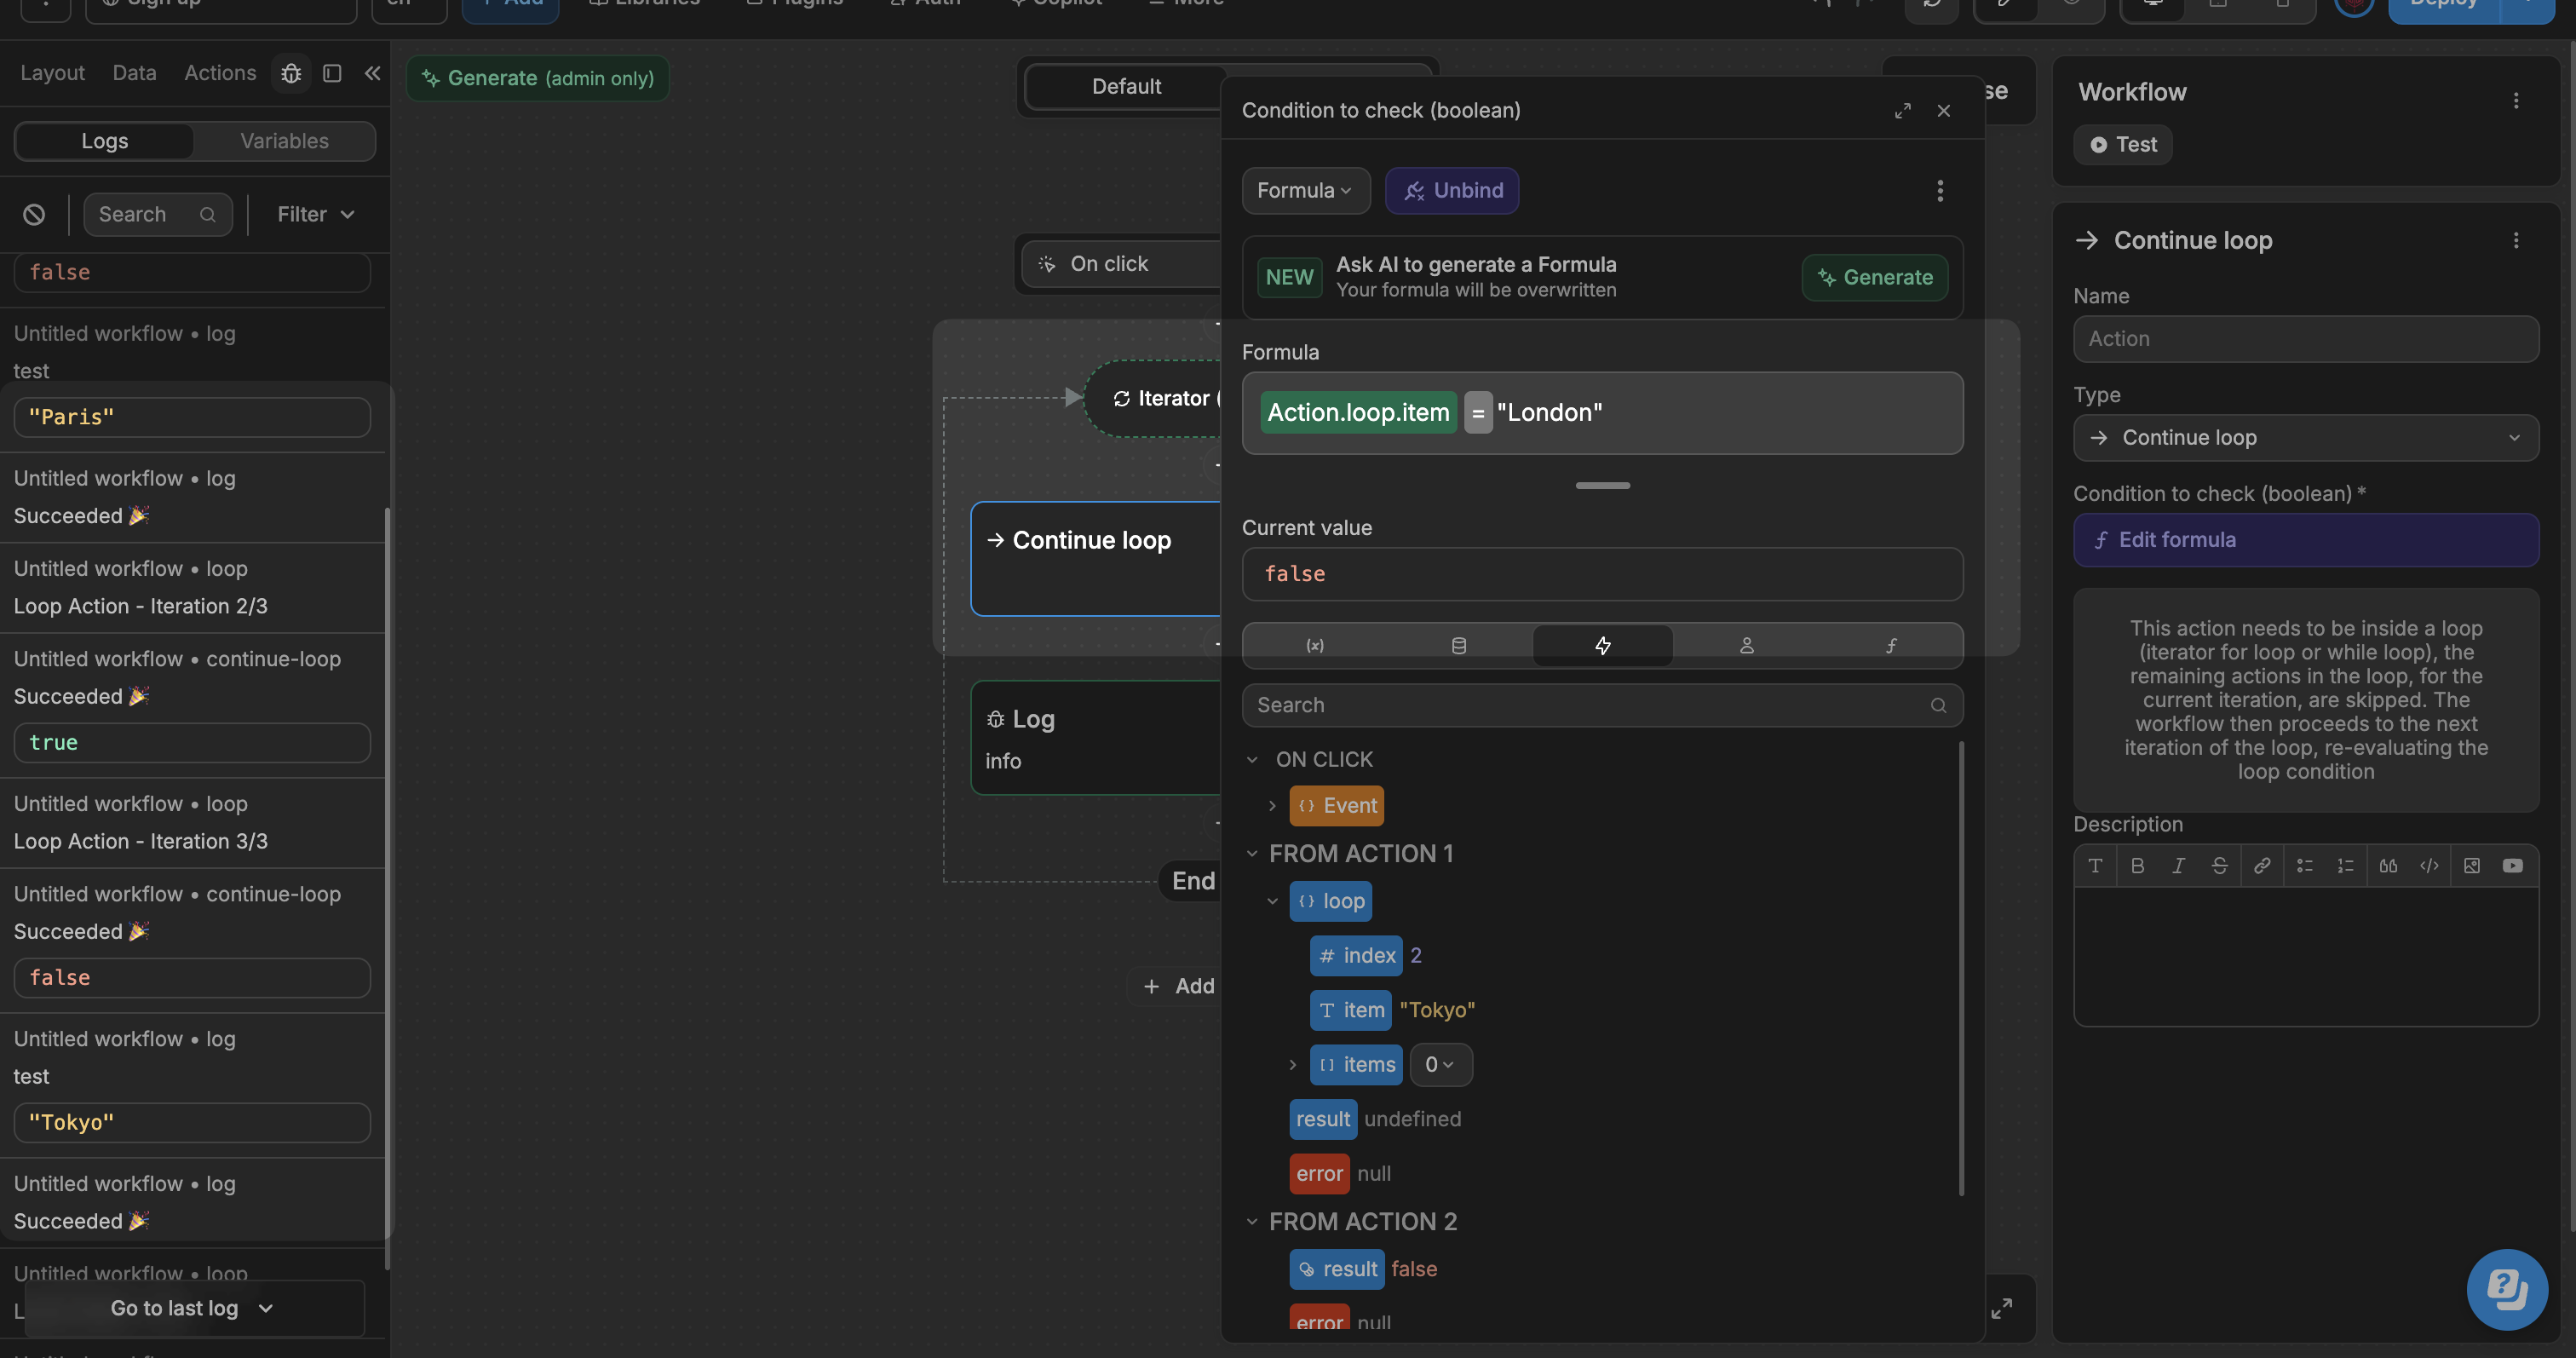
Task: Toggle italic in description editor
Action: pyautogui.click(x=2178, y=866)
